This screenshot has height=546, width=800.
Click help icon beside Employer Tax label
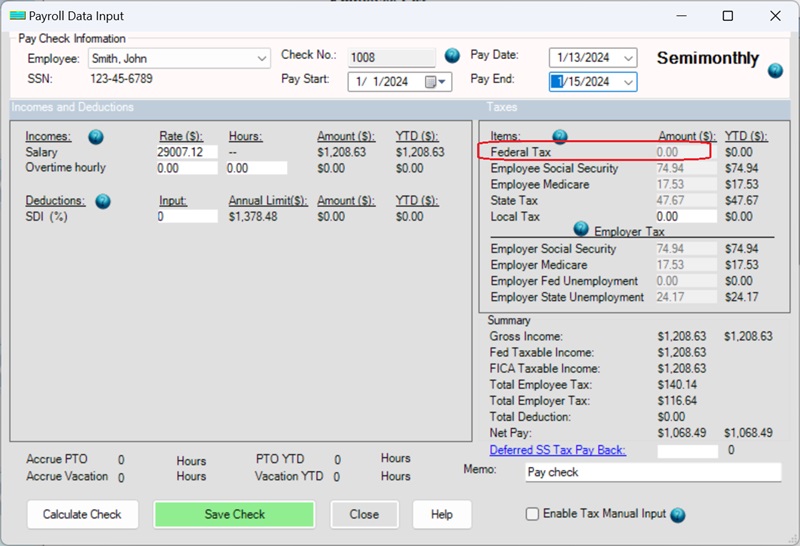click(583, 229)
